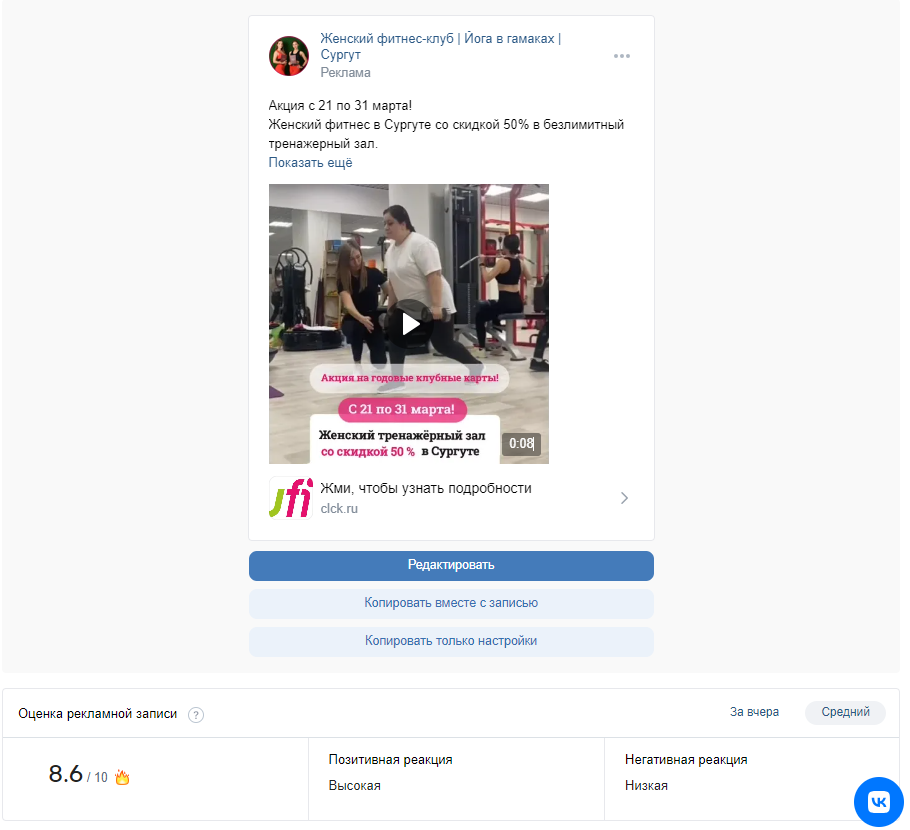Click Копировать только настройки
Viewport: 910px width, 830px height.
coord(451,641)
